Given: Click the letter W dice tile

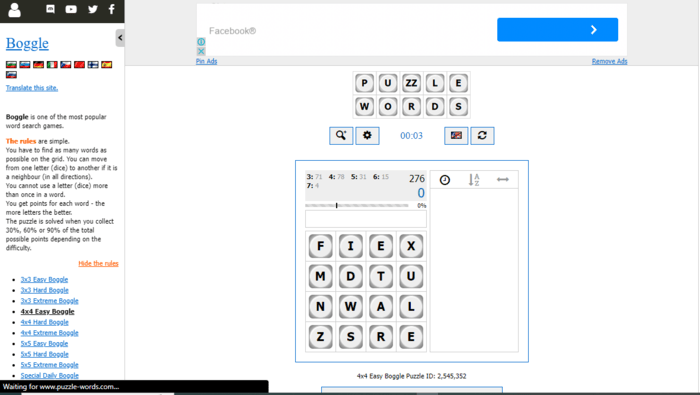Looking at the screenshot, I should [350, 307].
